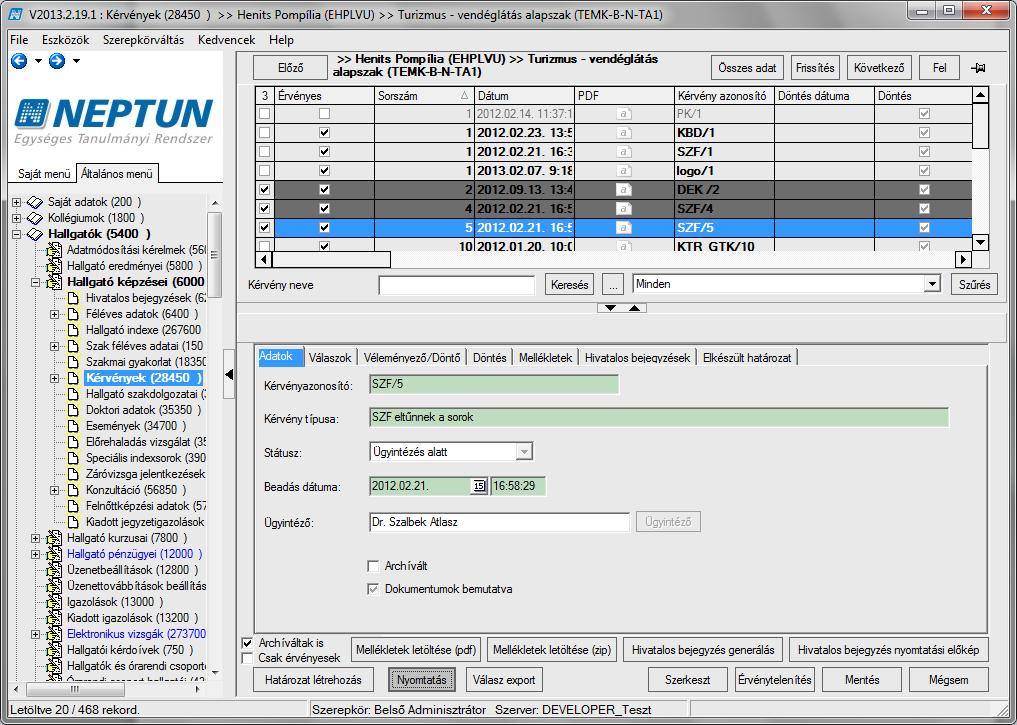Click the Ügyintéző text field

coord(499,522)
